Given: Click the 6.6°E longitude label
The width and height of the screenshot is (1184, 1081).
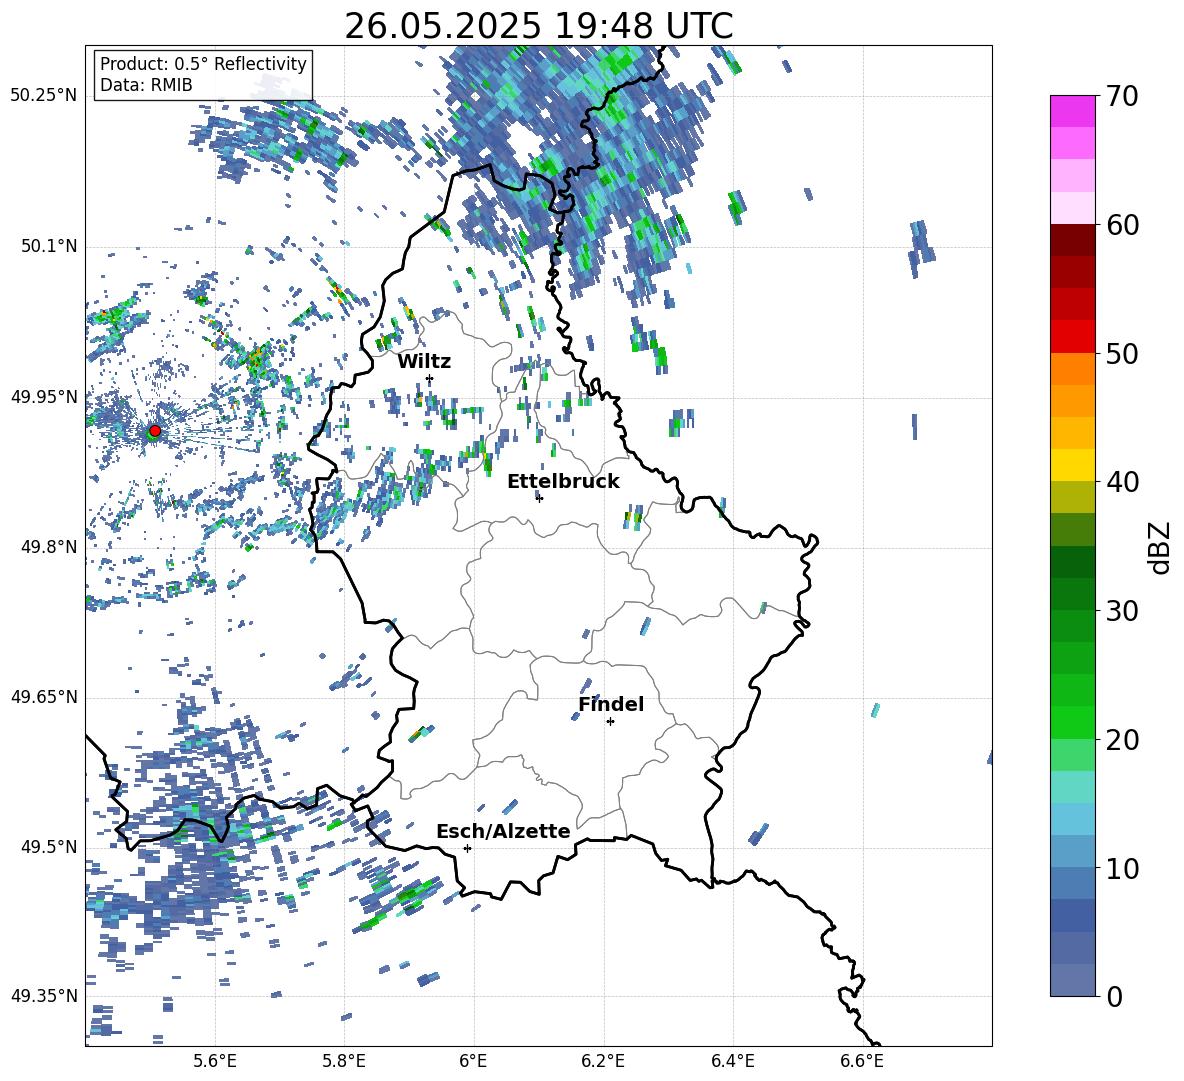Looking at the screenshot, I should tap(862, 1061).
